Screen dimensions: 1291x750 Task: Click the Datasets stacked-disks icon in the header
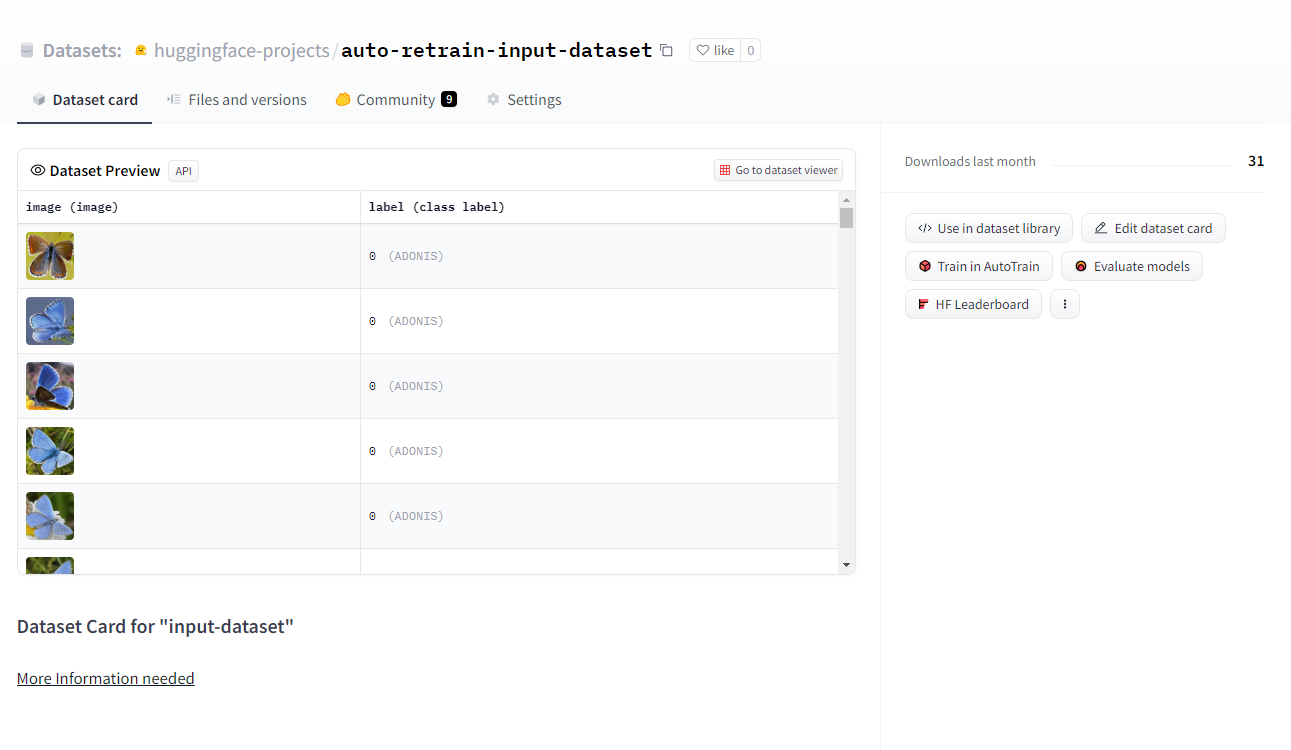click(29, 50)
